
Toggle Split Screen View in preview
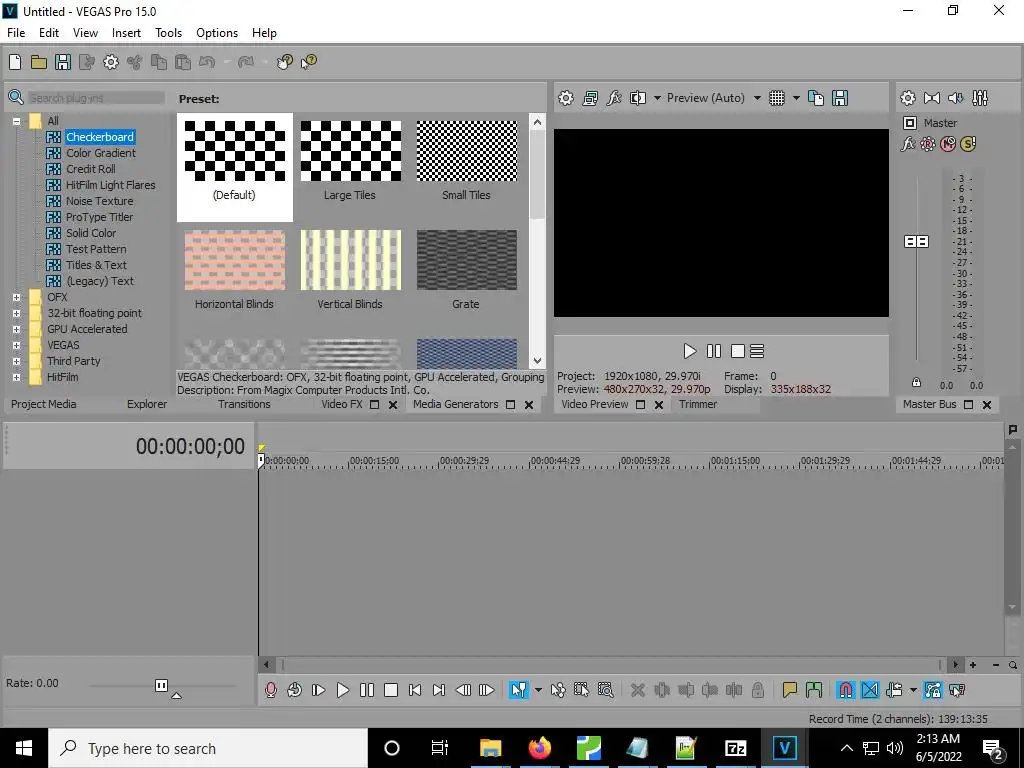[637, 98]
